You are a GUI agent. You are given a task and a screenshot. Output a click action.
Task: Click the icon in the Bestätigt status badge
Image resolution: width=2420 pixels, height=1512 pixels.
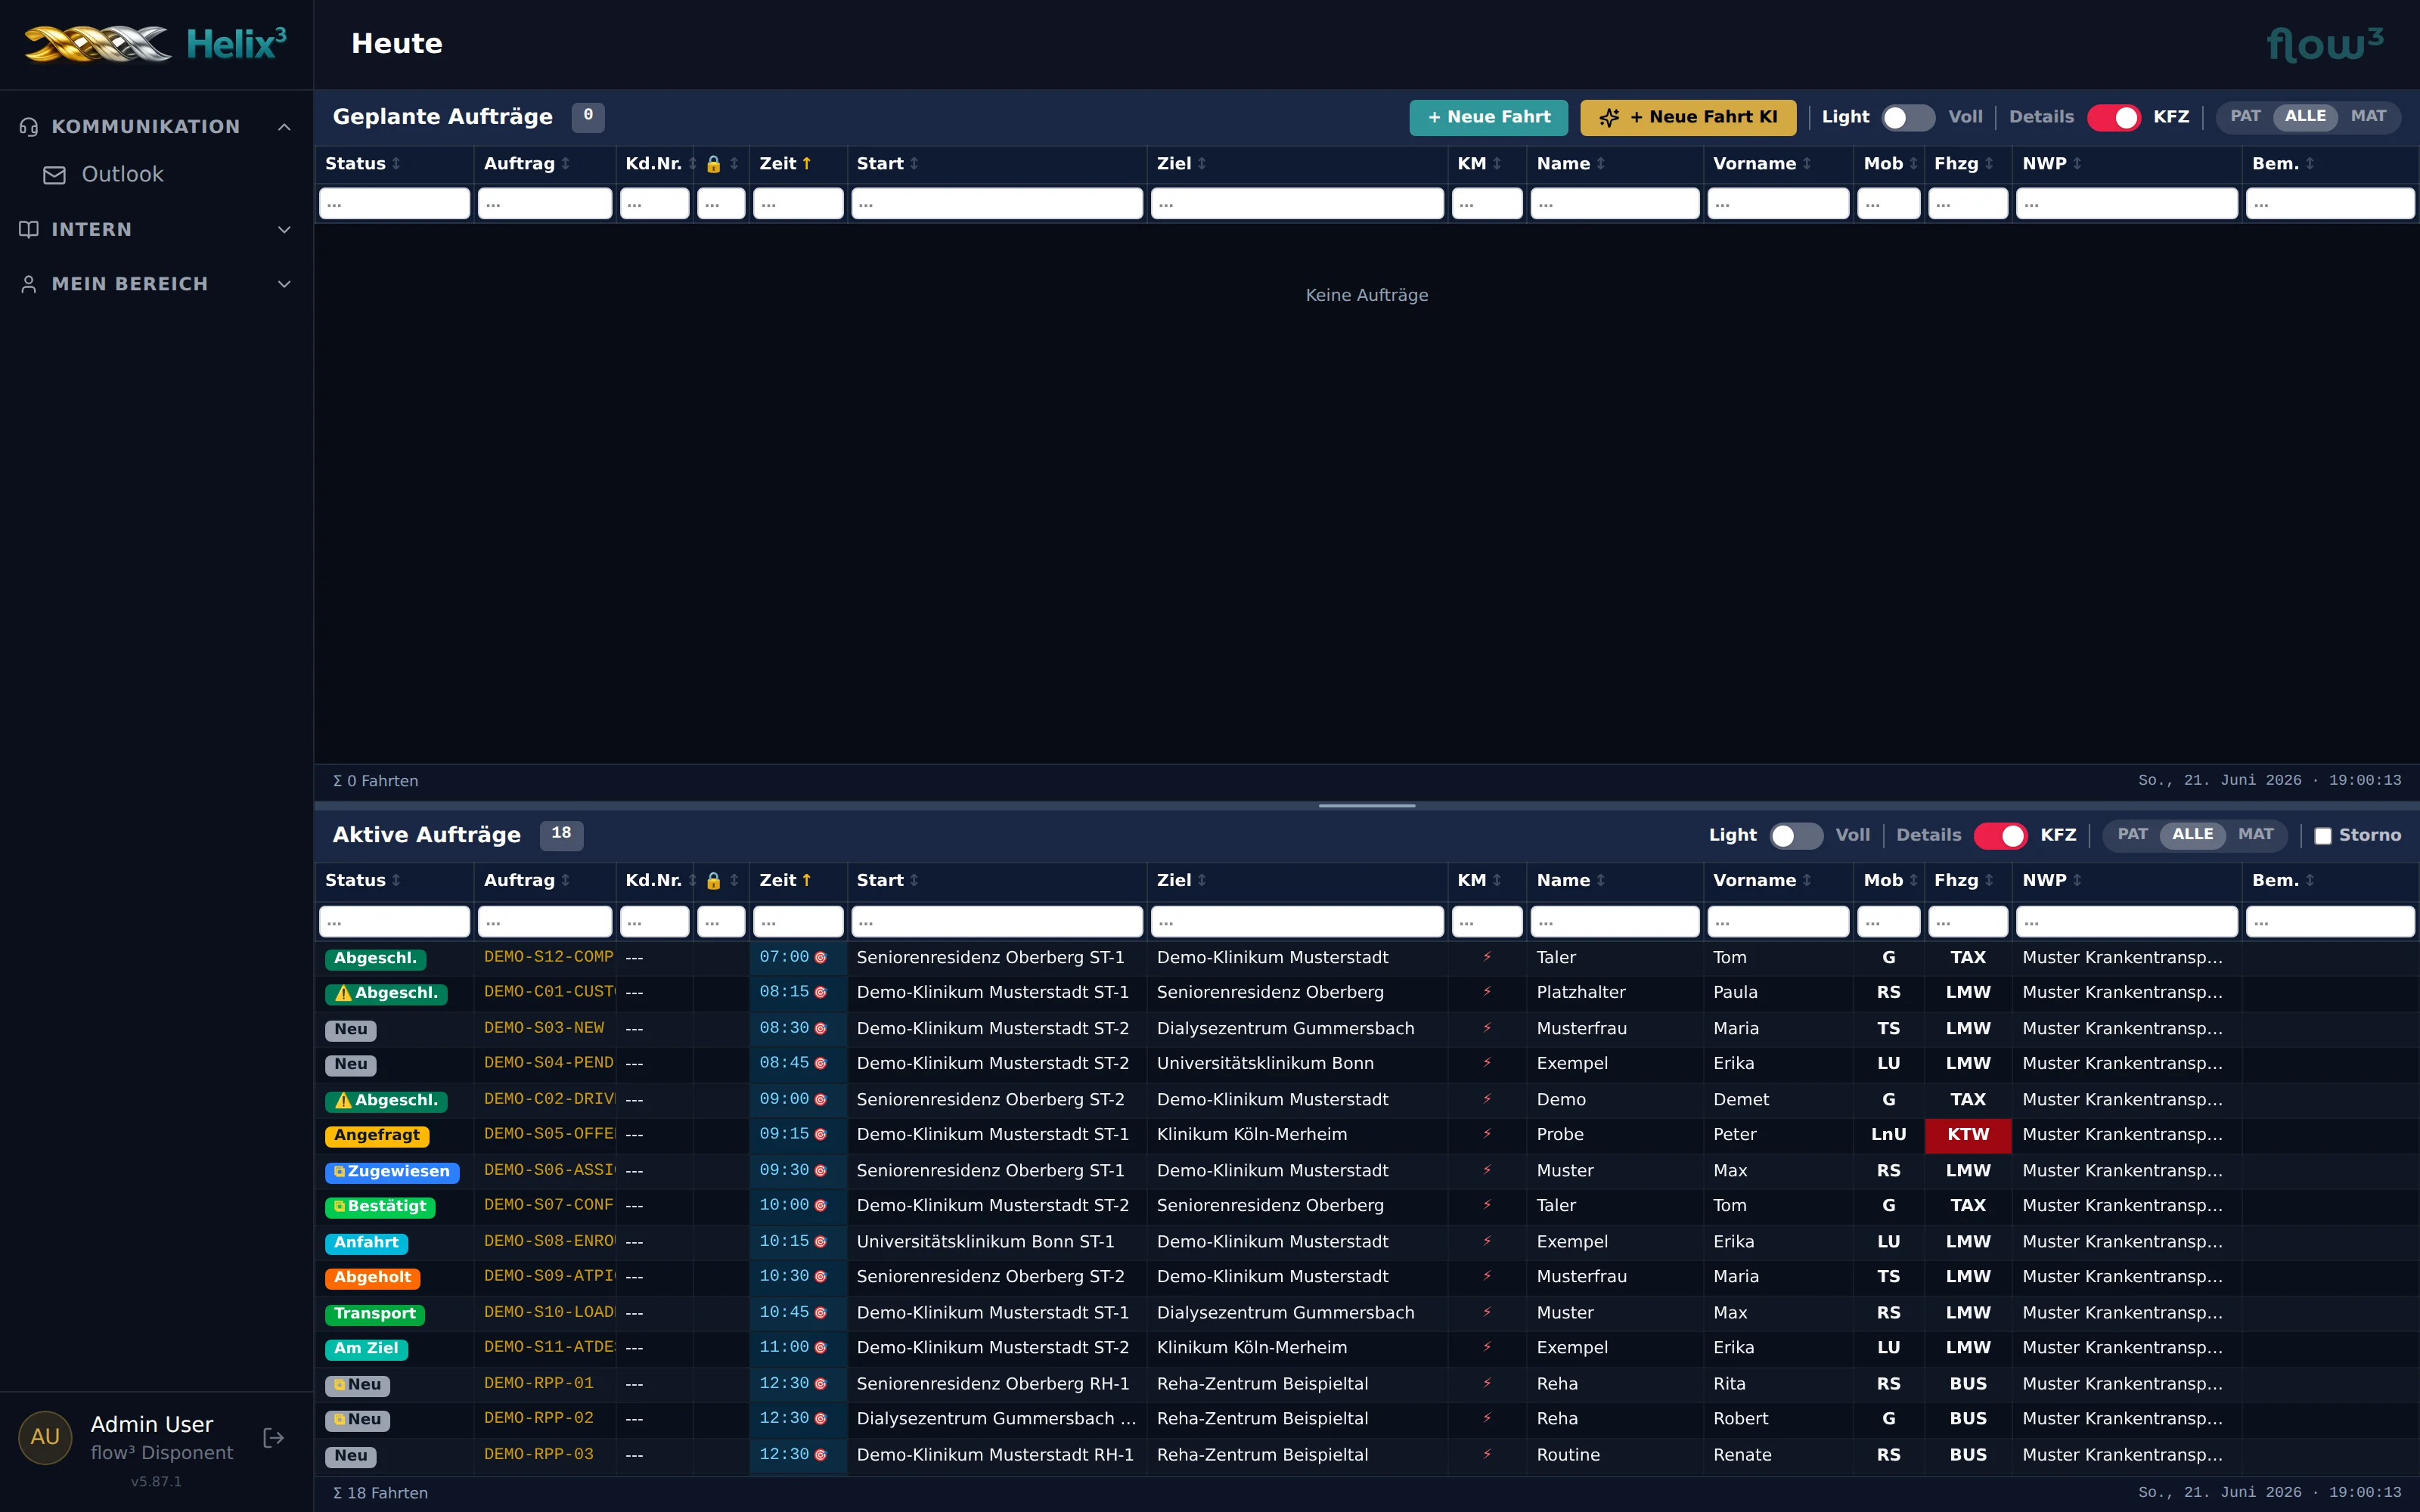click(x=340, y=1206)
